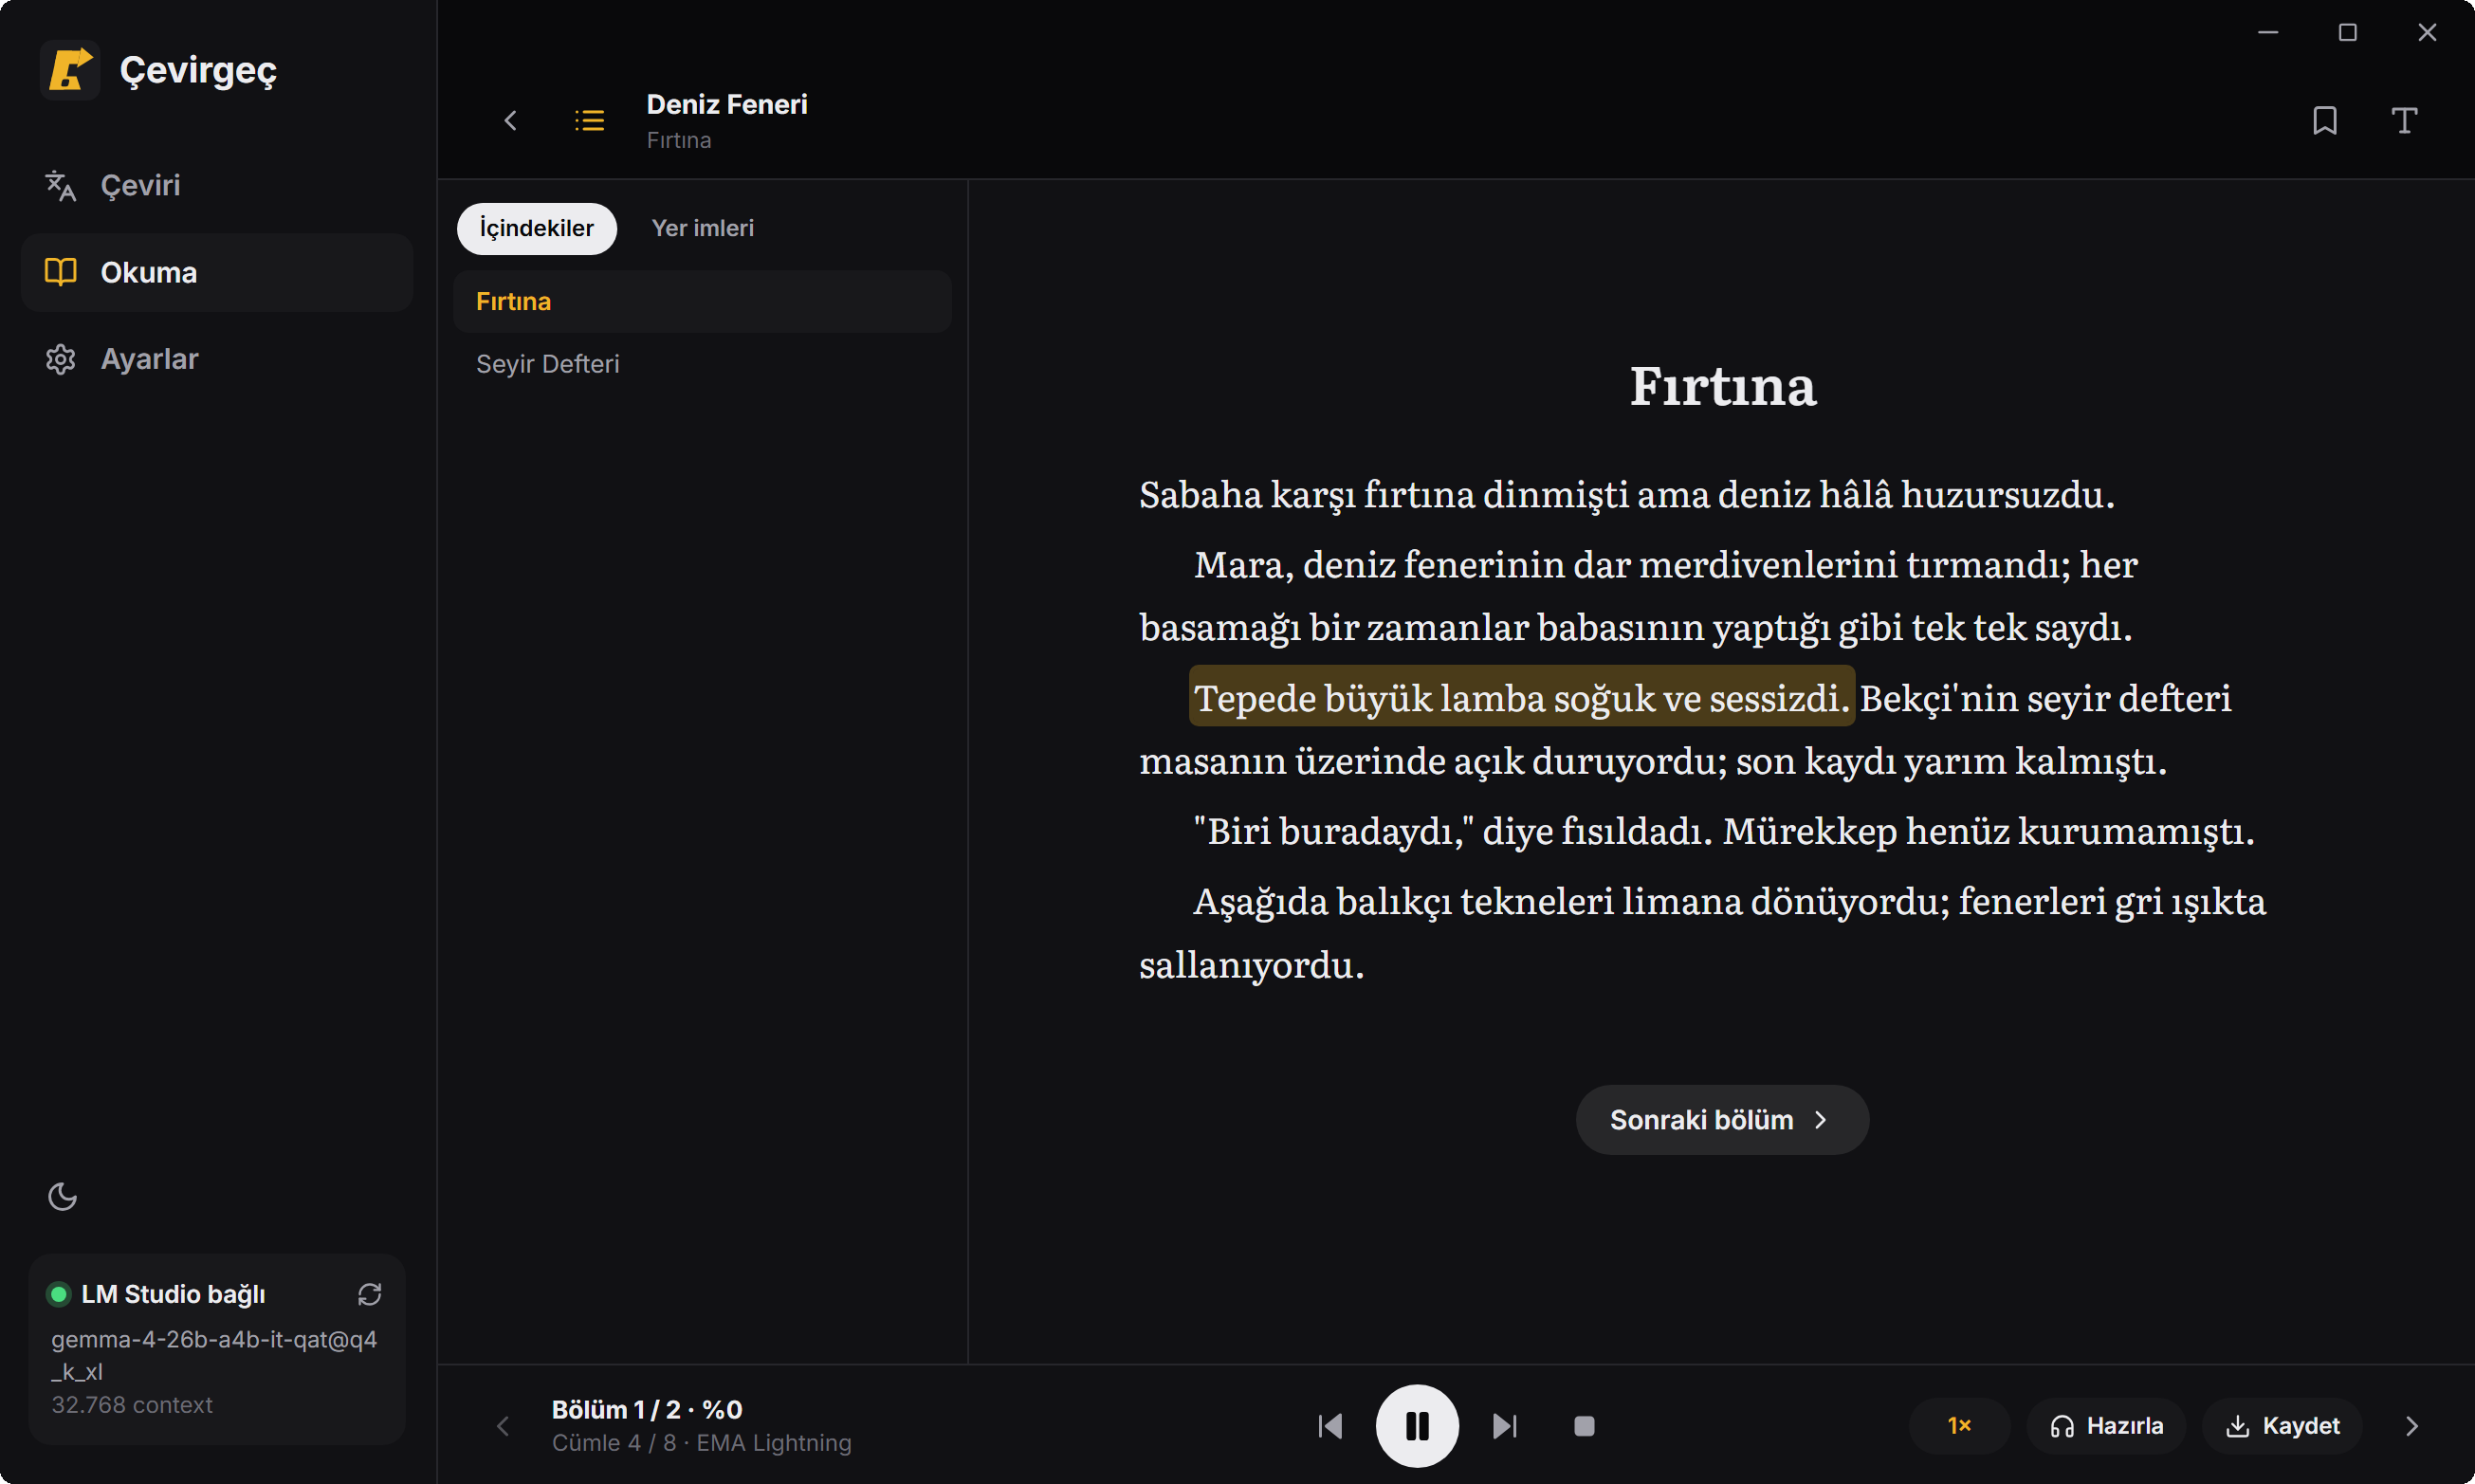The width and height of the screenshot is (2475, 1484).
Task: Stop the narration playback
Action: coord(1584,1426)
